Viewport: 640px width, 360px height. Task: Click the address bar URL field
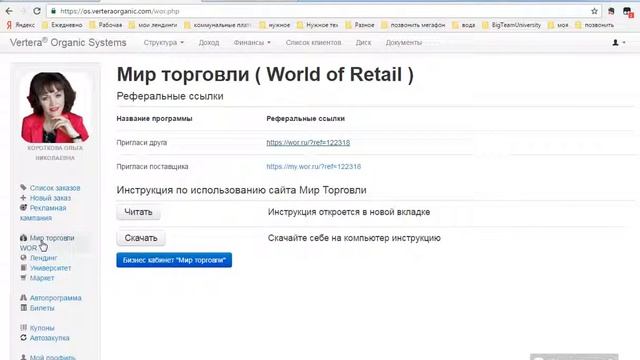click(318, 11)
